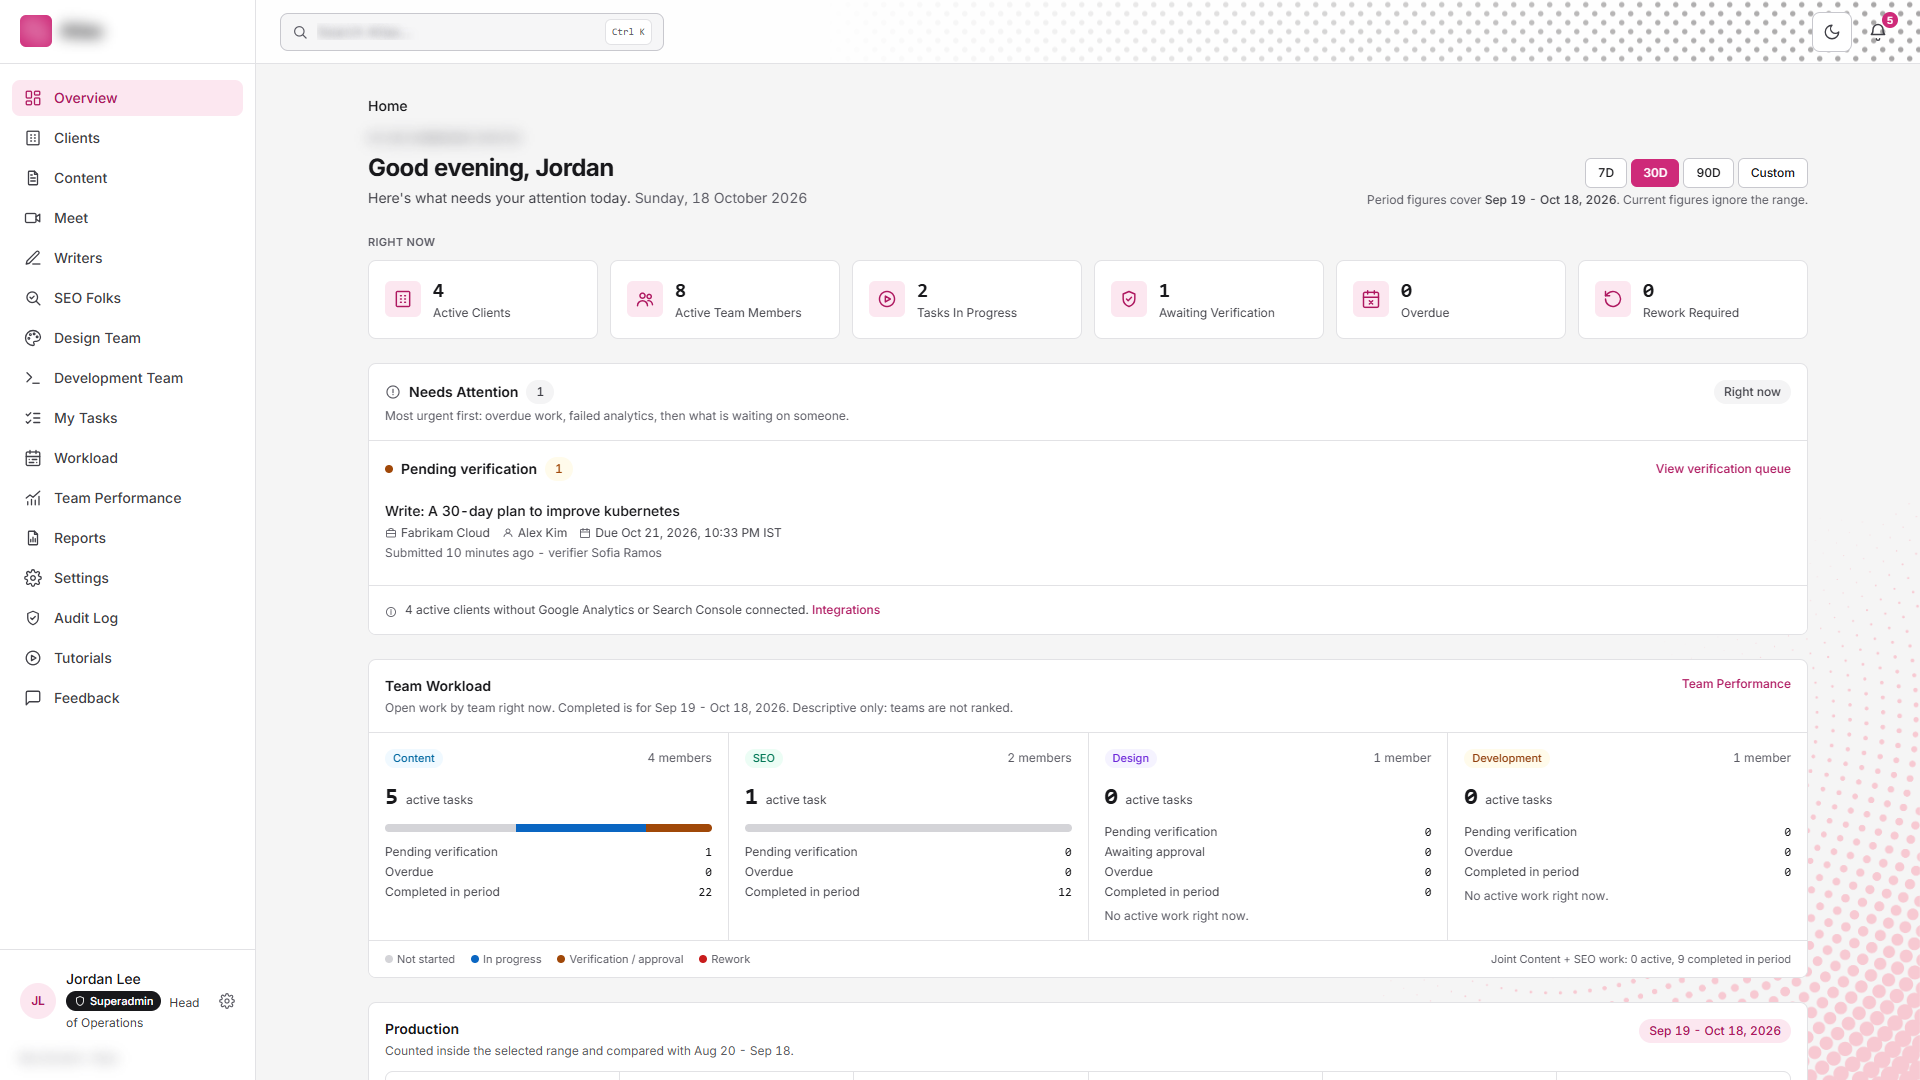
Task: Open Team Performance link in Team Workload
Action: (1736, 684)
